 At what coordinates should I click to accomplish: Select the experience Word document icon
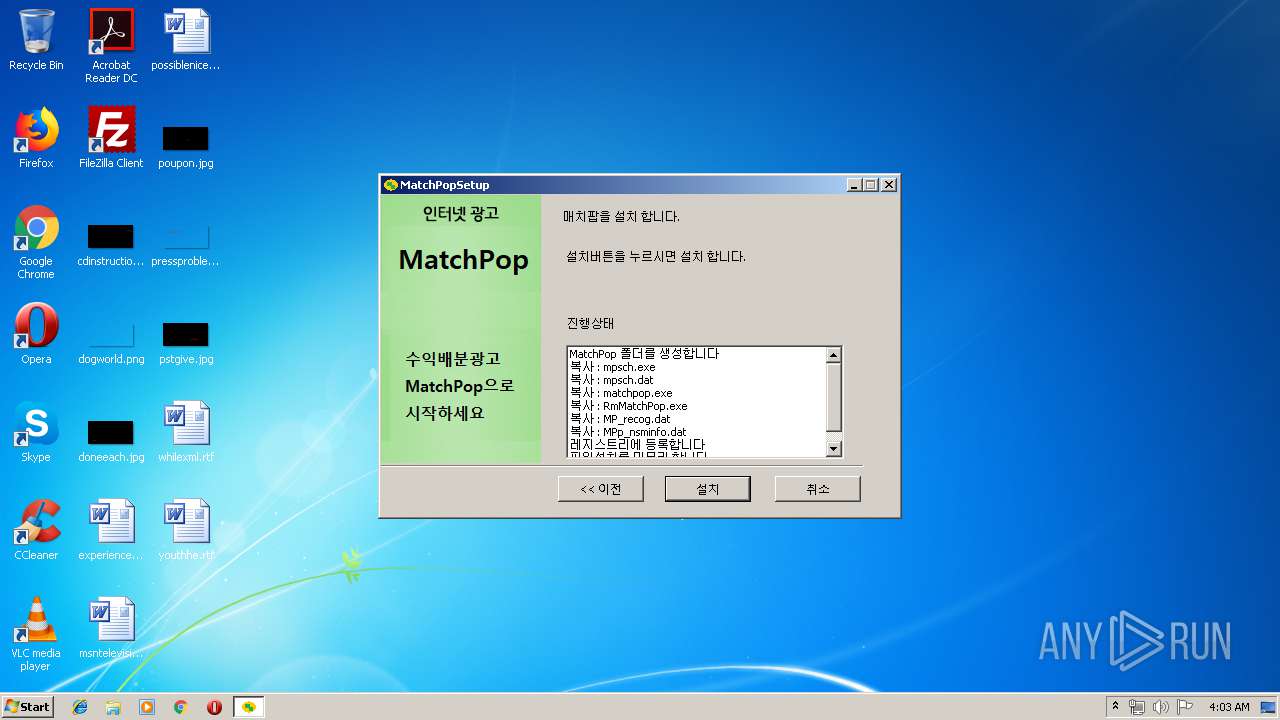[111, 531]
